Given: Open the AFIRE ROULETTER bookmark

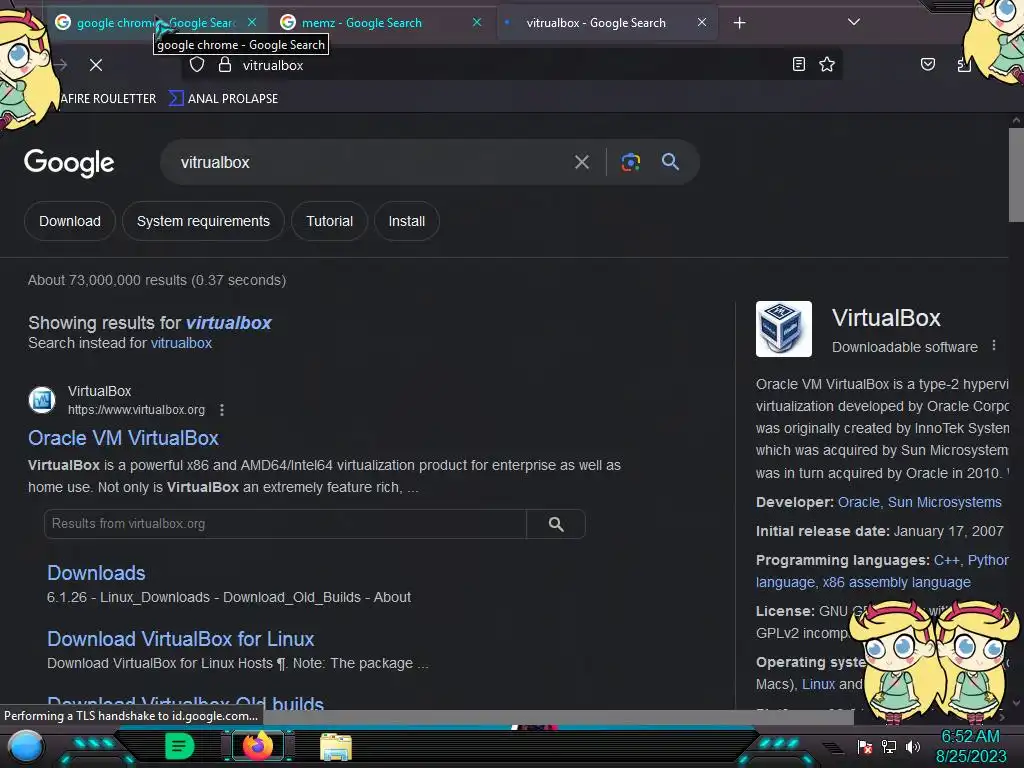Looking at the screenshot, I should (108, 99).
